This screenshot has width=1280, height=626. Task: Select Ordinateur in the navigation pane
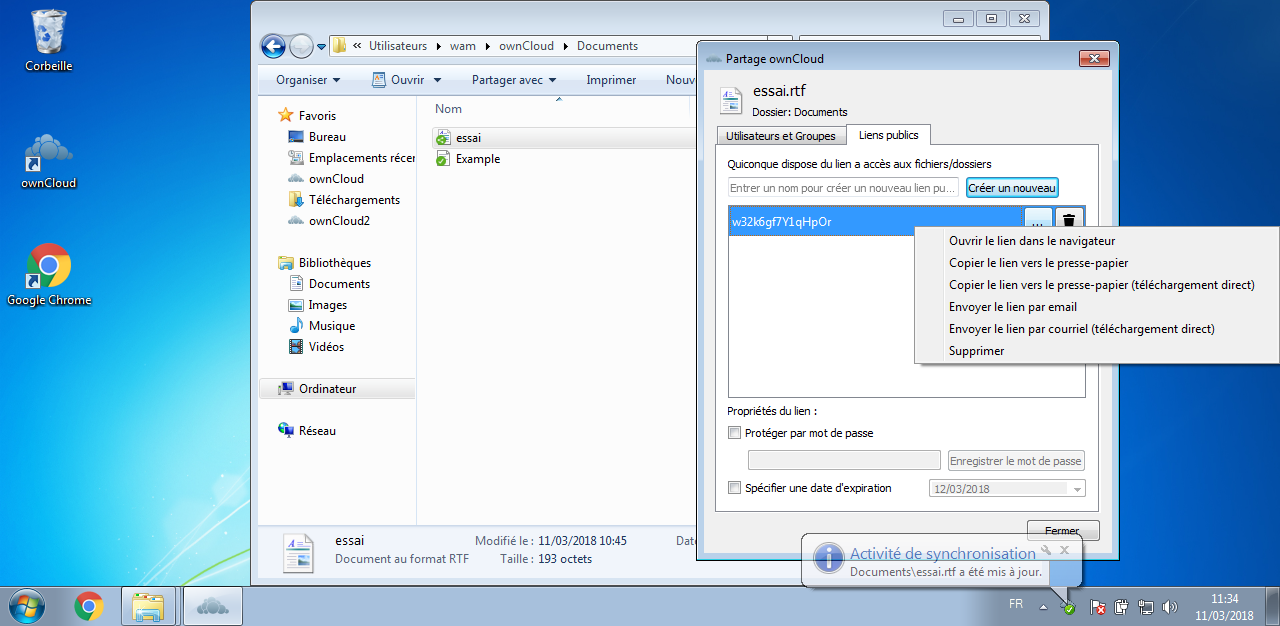coord(327,389)
